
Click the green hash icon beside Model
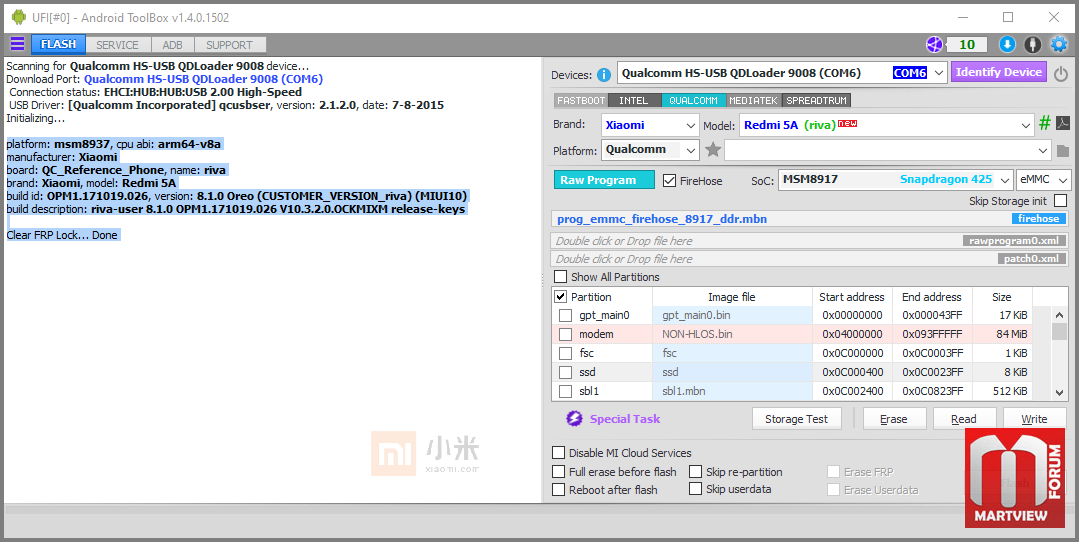point(1045,124)
